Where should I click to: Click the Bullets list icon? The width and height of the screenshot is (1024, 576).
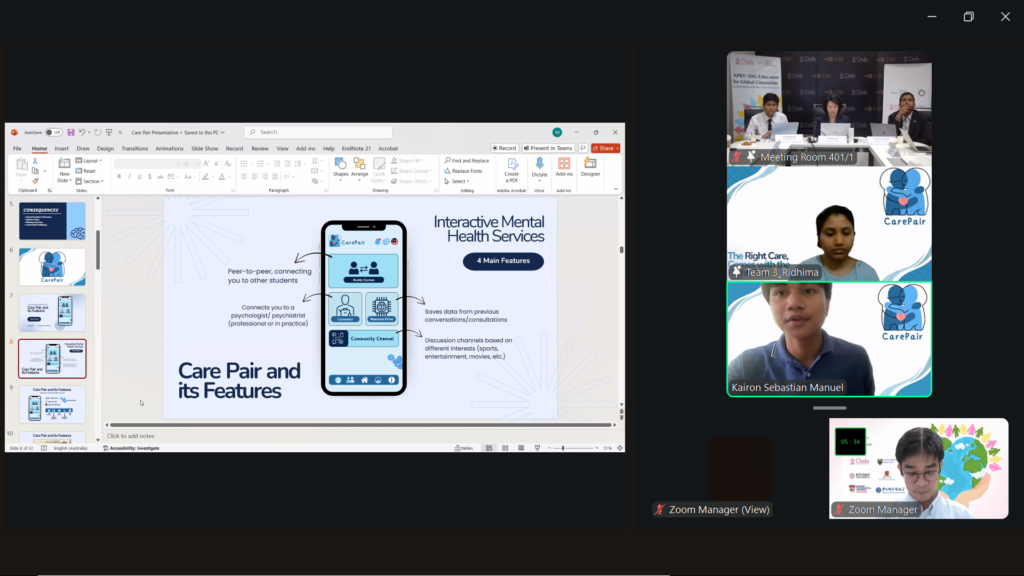click(244, 163)
